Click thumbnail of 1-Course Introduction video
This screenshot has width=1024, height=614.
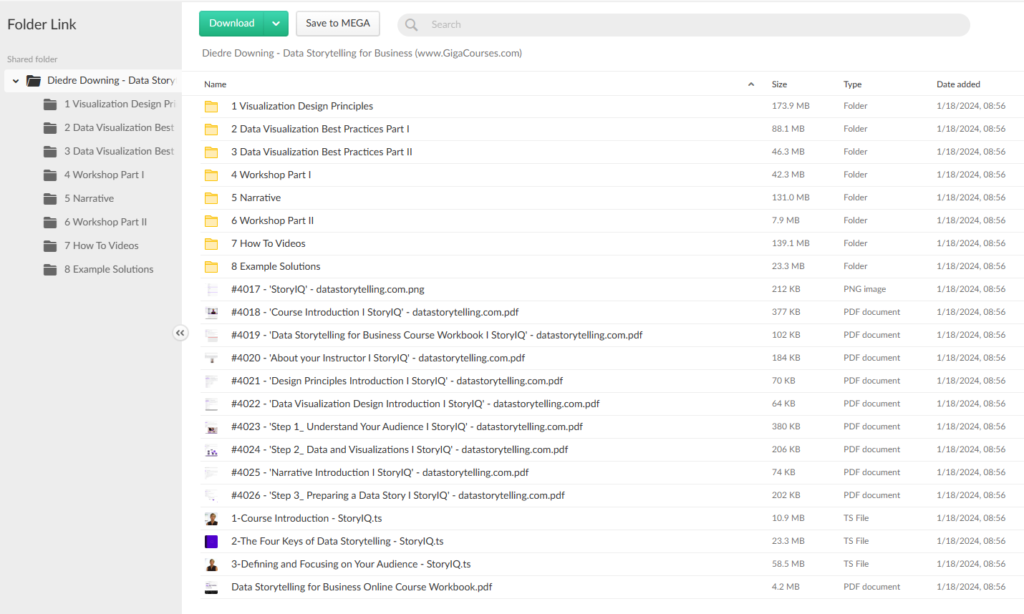[211, 519]
